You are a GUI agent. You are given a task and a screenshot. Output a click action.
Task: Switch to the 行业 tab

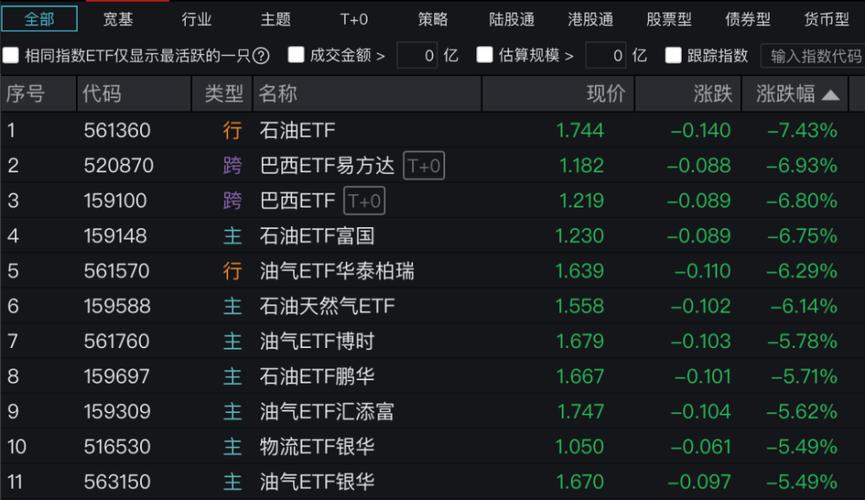197,19
